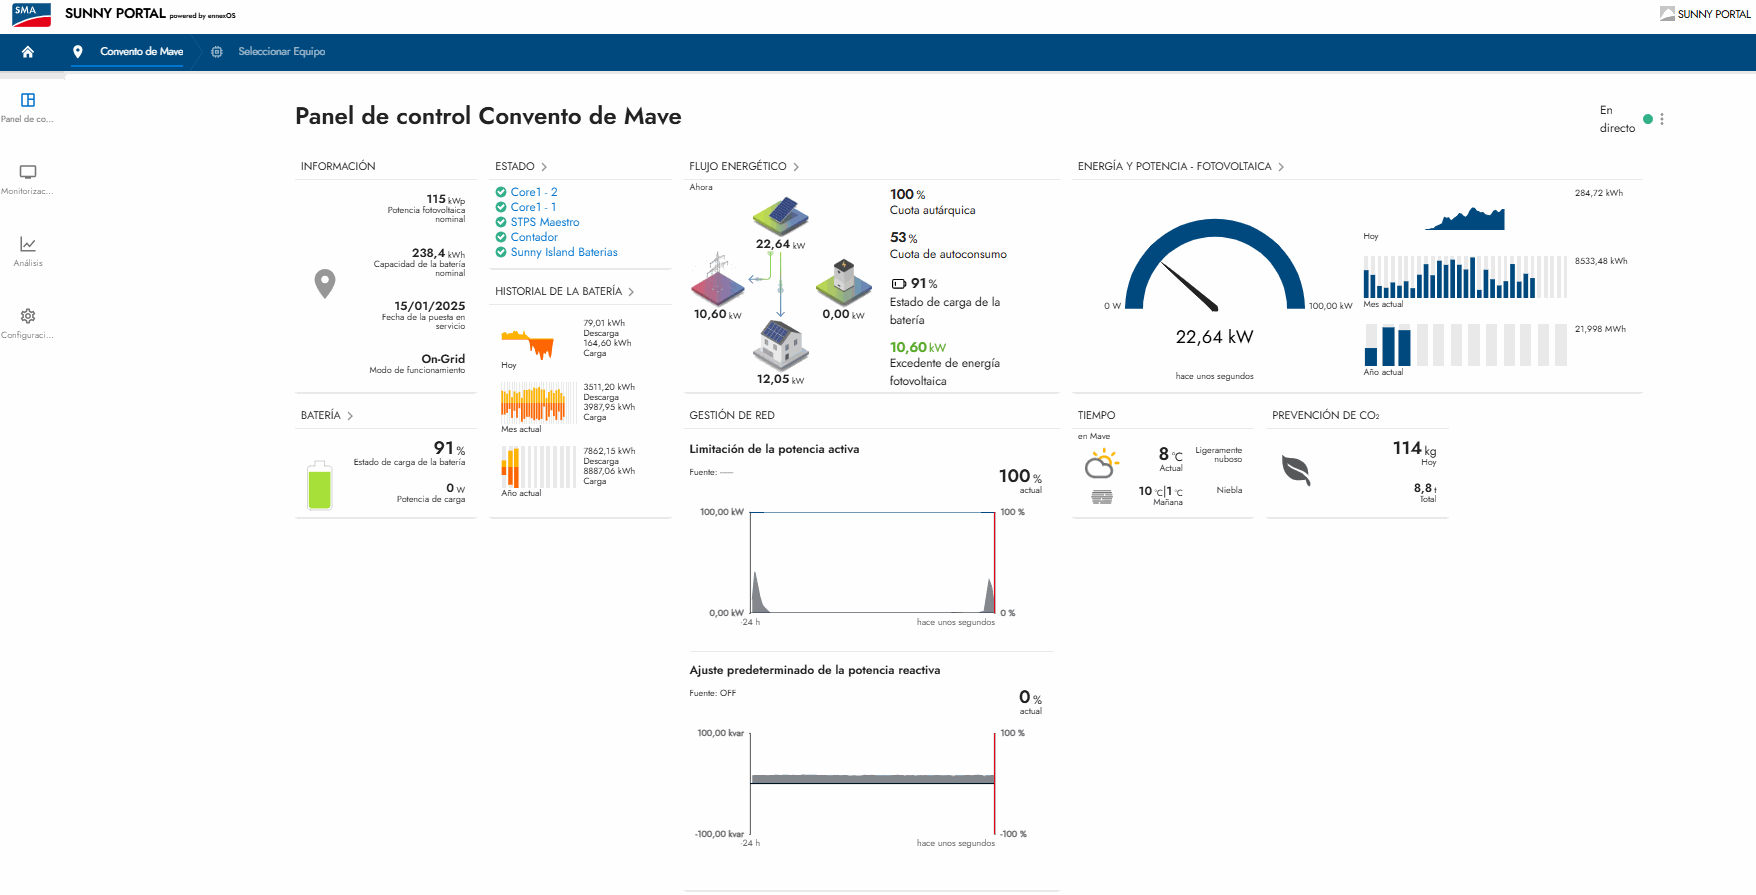Open the Análisis chart icon
Viewport: 1756px width, 895px height.
click(x=28, y=244)
